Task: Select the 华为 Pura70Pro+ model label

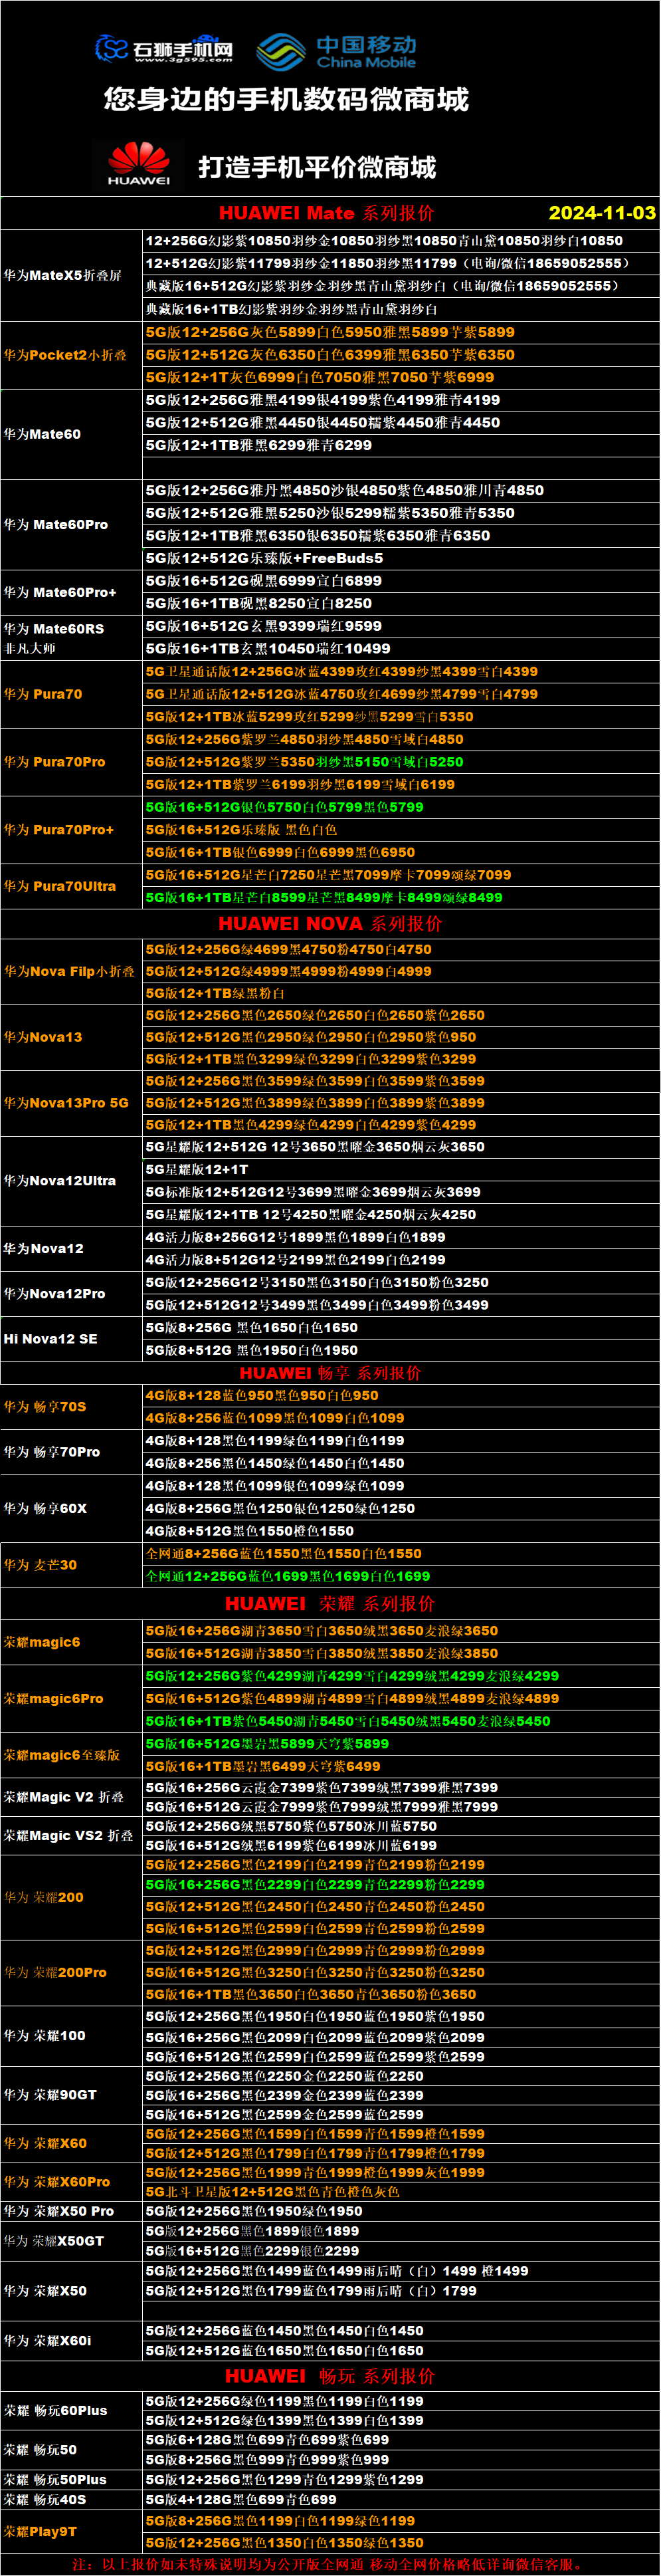Action: (x=59, y=830)
